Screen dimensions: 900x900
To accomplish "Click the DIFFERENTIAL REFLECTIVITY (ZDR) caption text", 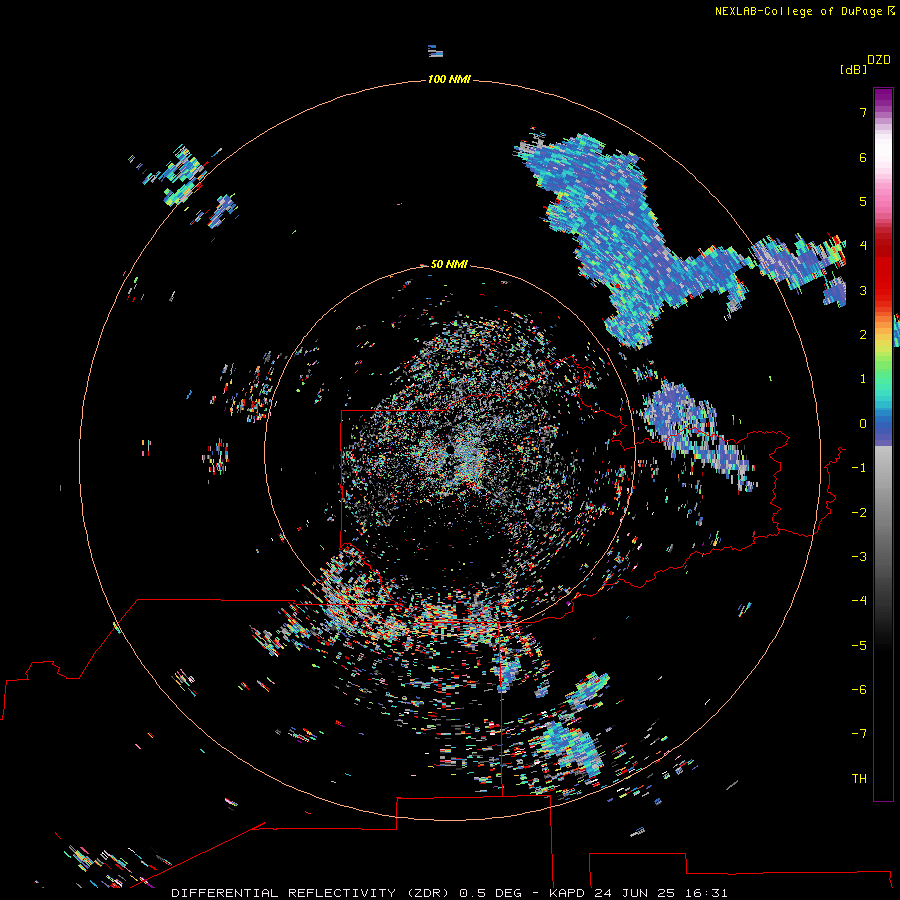I will [x=312, y=893].
